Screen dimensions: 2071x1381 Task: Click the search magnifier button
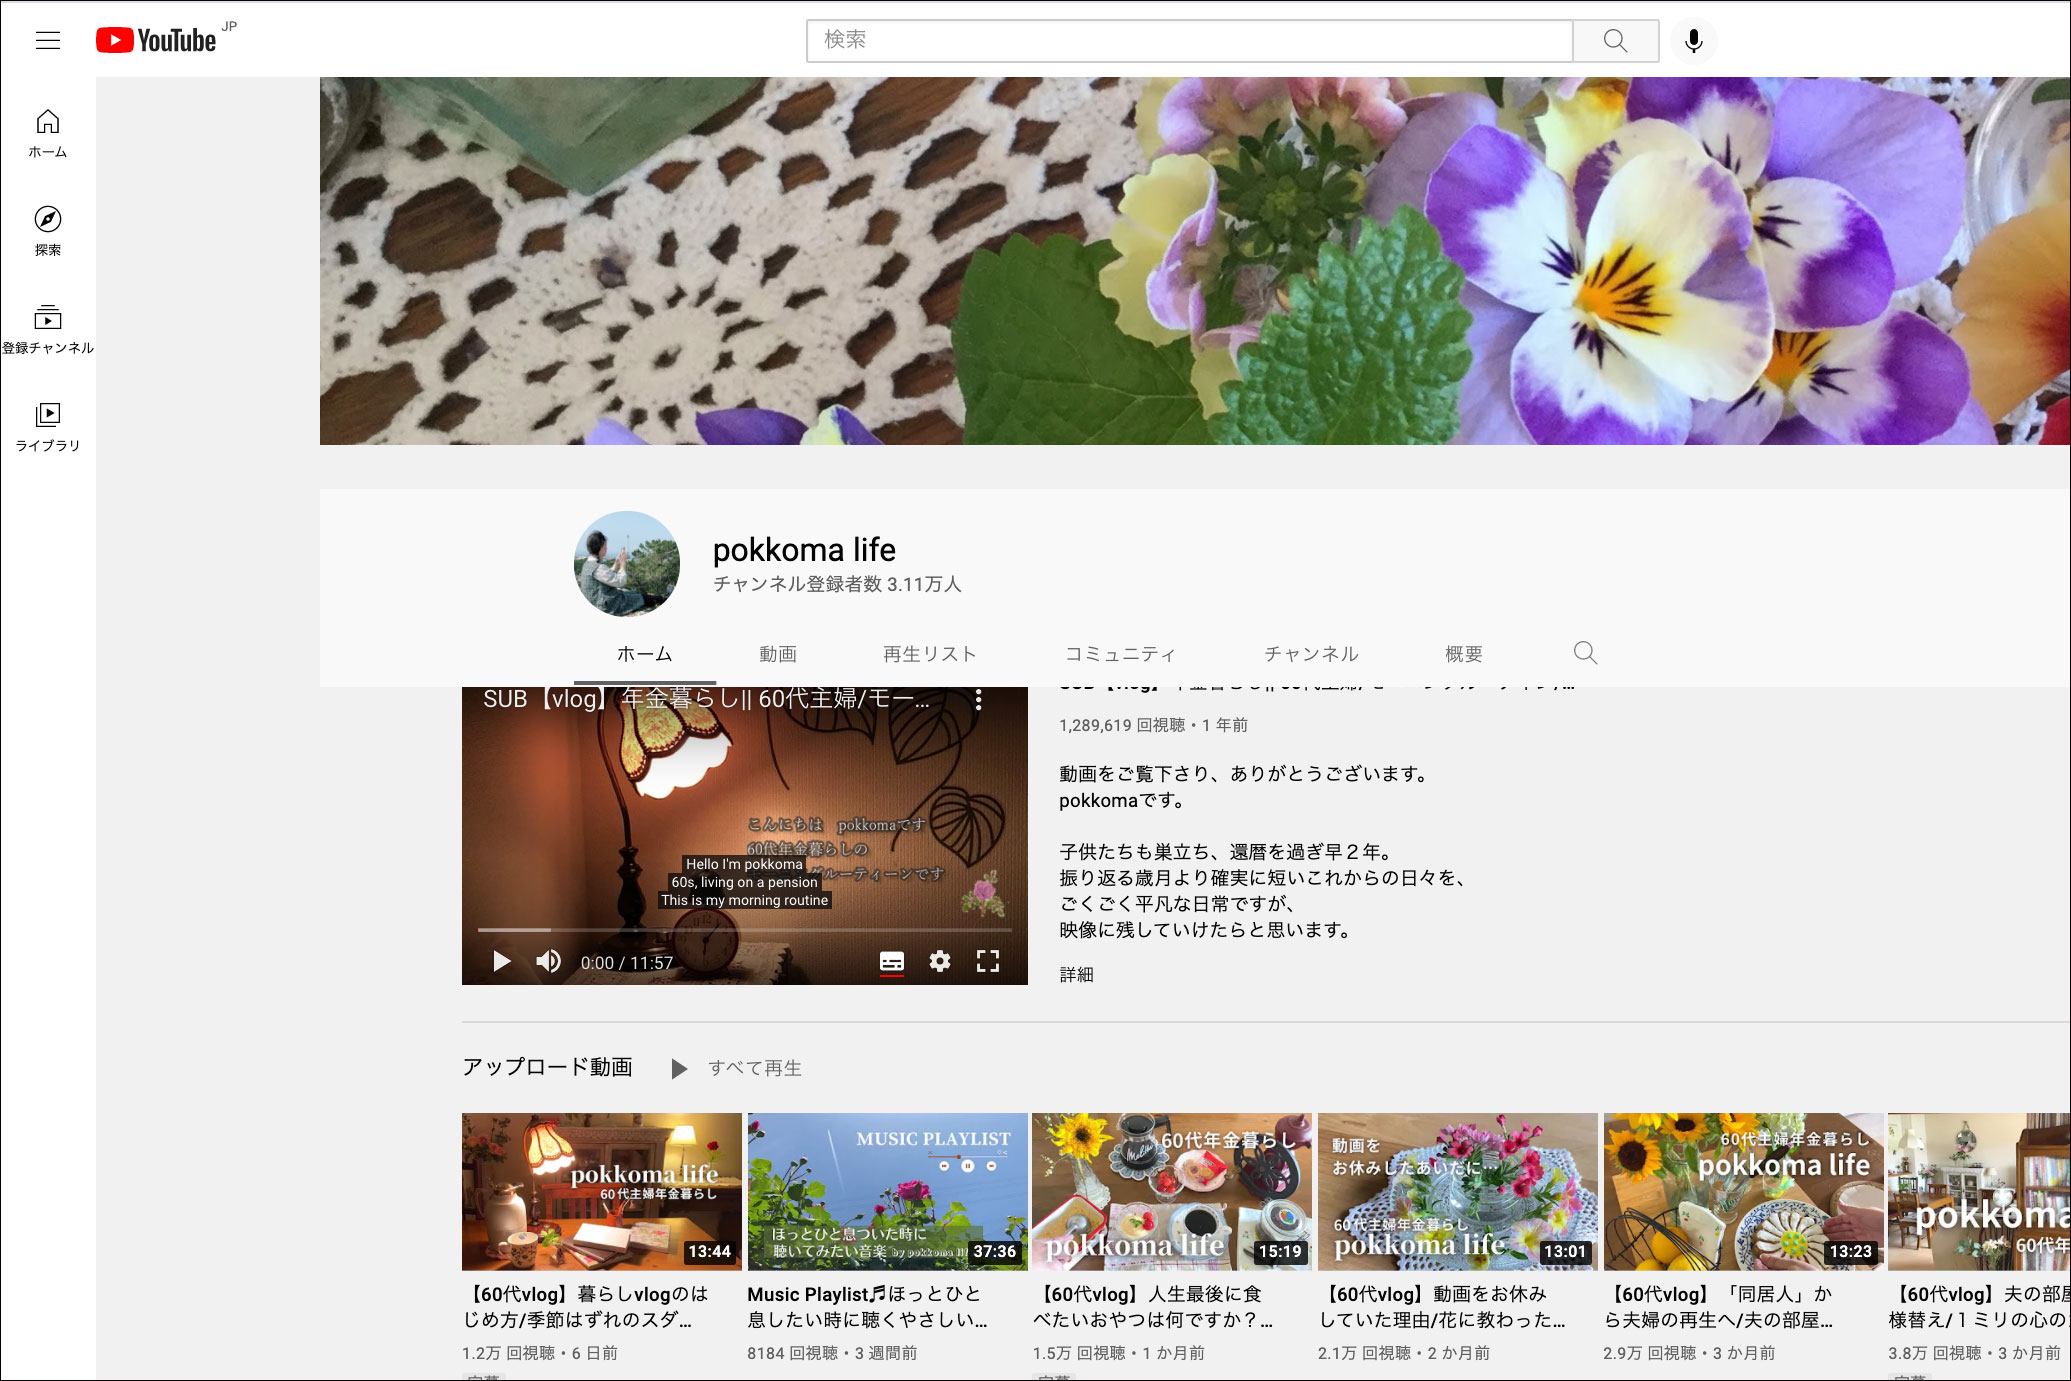tap(1615, 40)
